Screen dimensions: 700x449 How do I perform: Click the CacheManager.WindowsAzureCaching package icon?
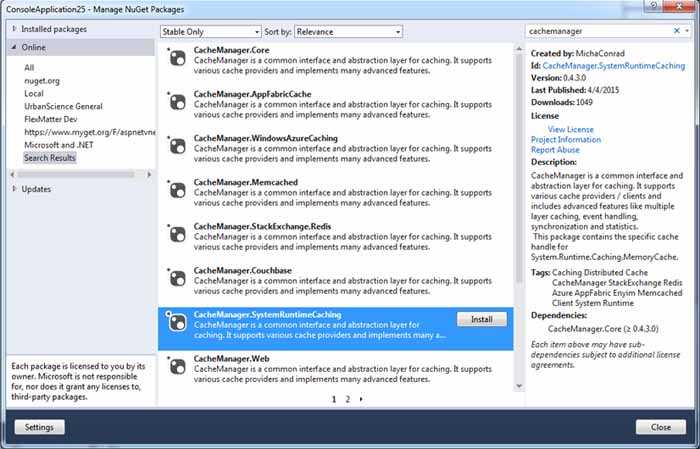(177, 146)
